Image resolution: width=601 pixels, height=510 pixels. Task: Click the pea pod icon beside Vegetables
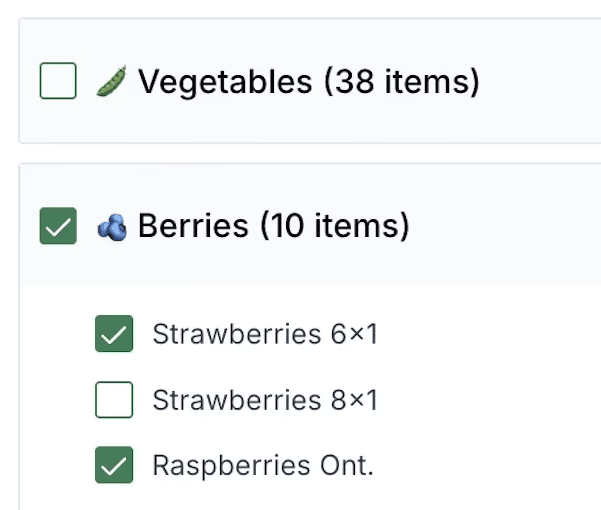111,81
